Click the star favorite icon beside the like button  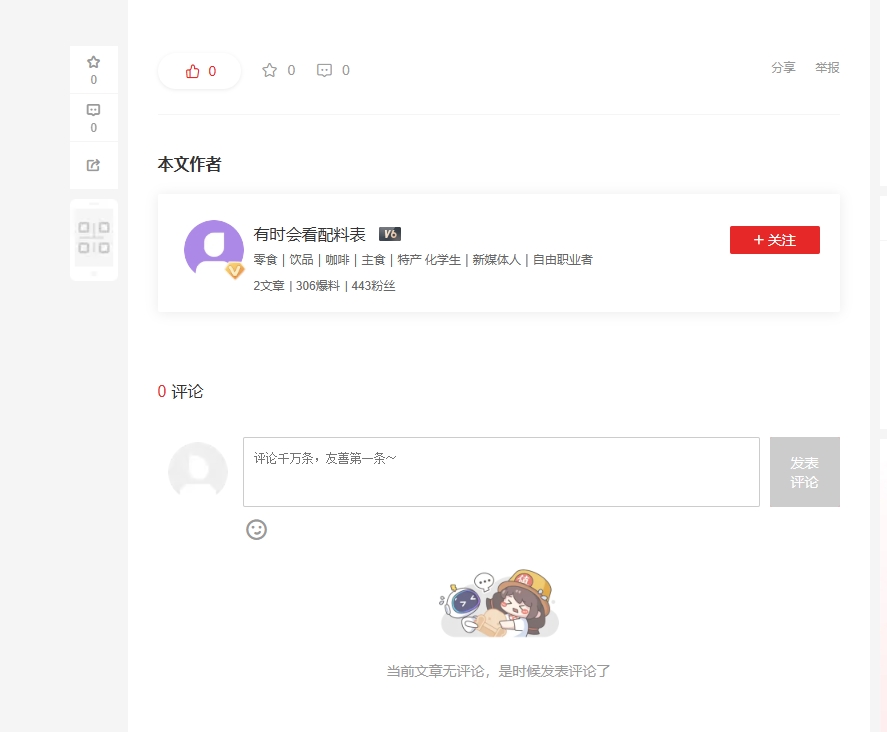[x=269, y=70]
